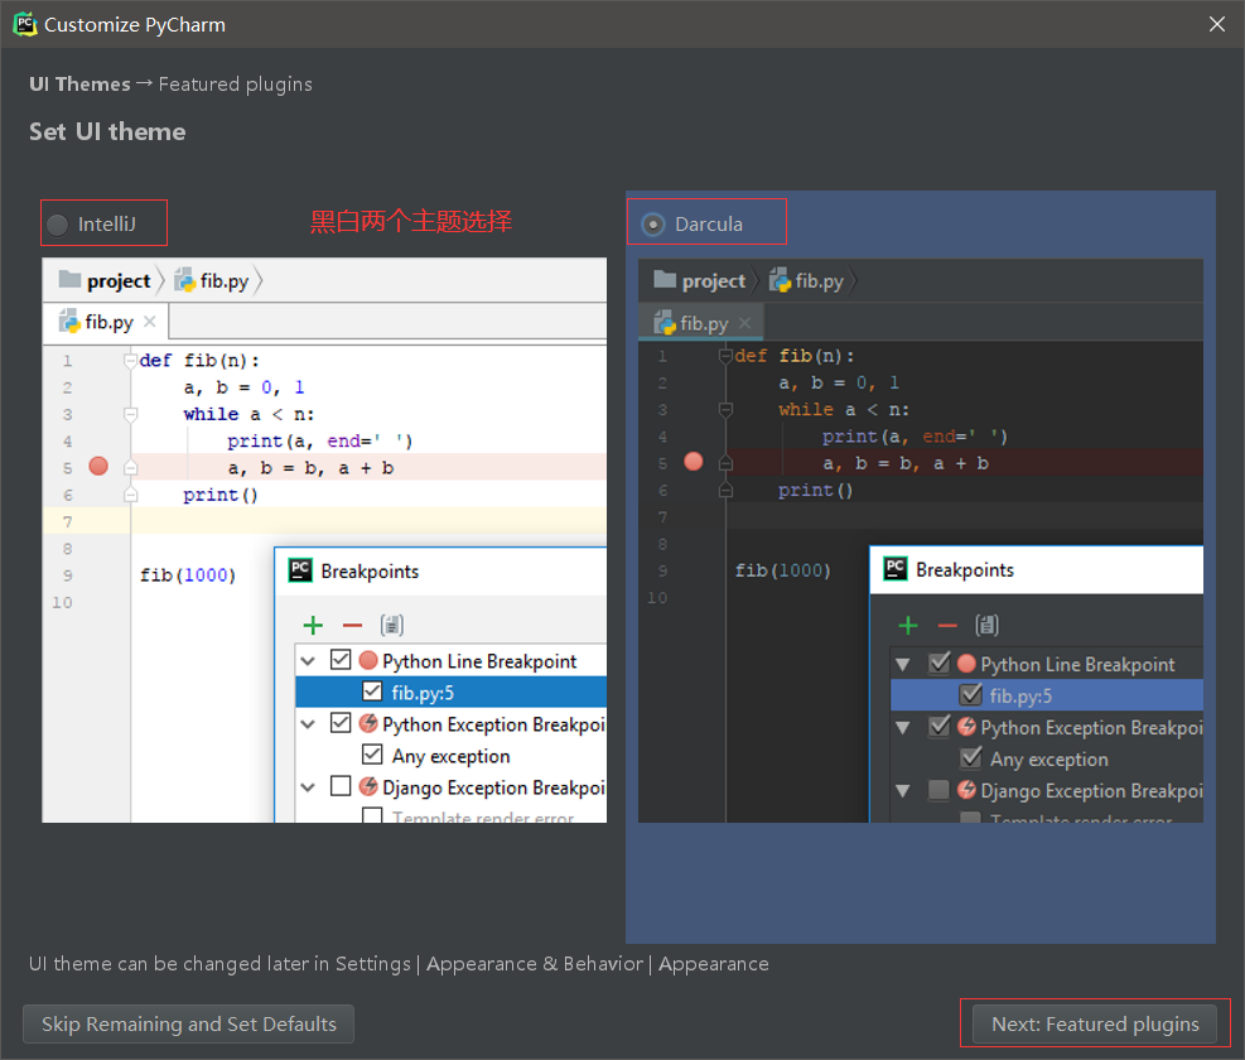The width and height of the screenshot is (1246, 1060).
Task: Click fib(1000) code line in IntelliJ preview
Action: click(x=188, y=575)
